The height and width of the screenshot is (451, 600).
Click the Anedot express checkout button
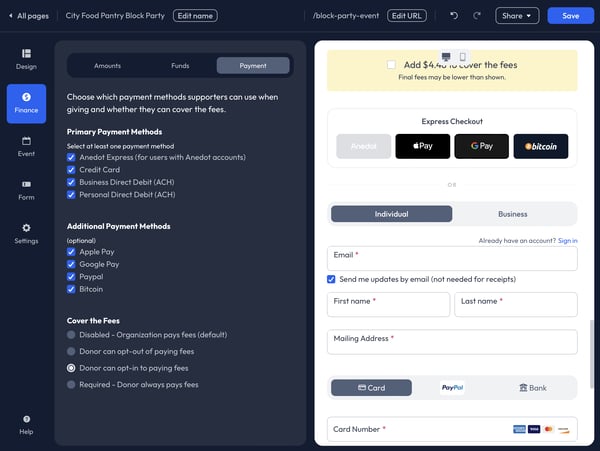[x=364, y=146]
